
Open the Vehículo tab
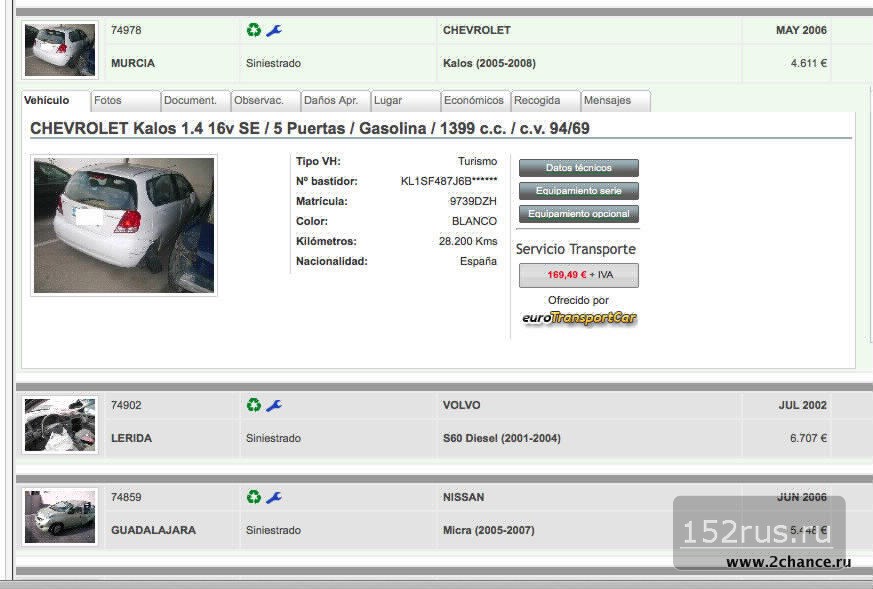pos(55,101)
